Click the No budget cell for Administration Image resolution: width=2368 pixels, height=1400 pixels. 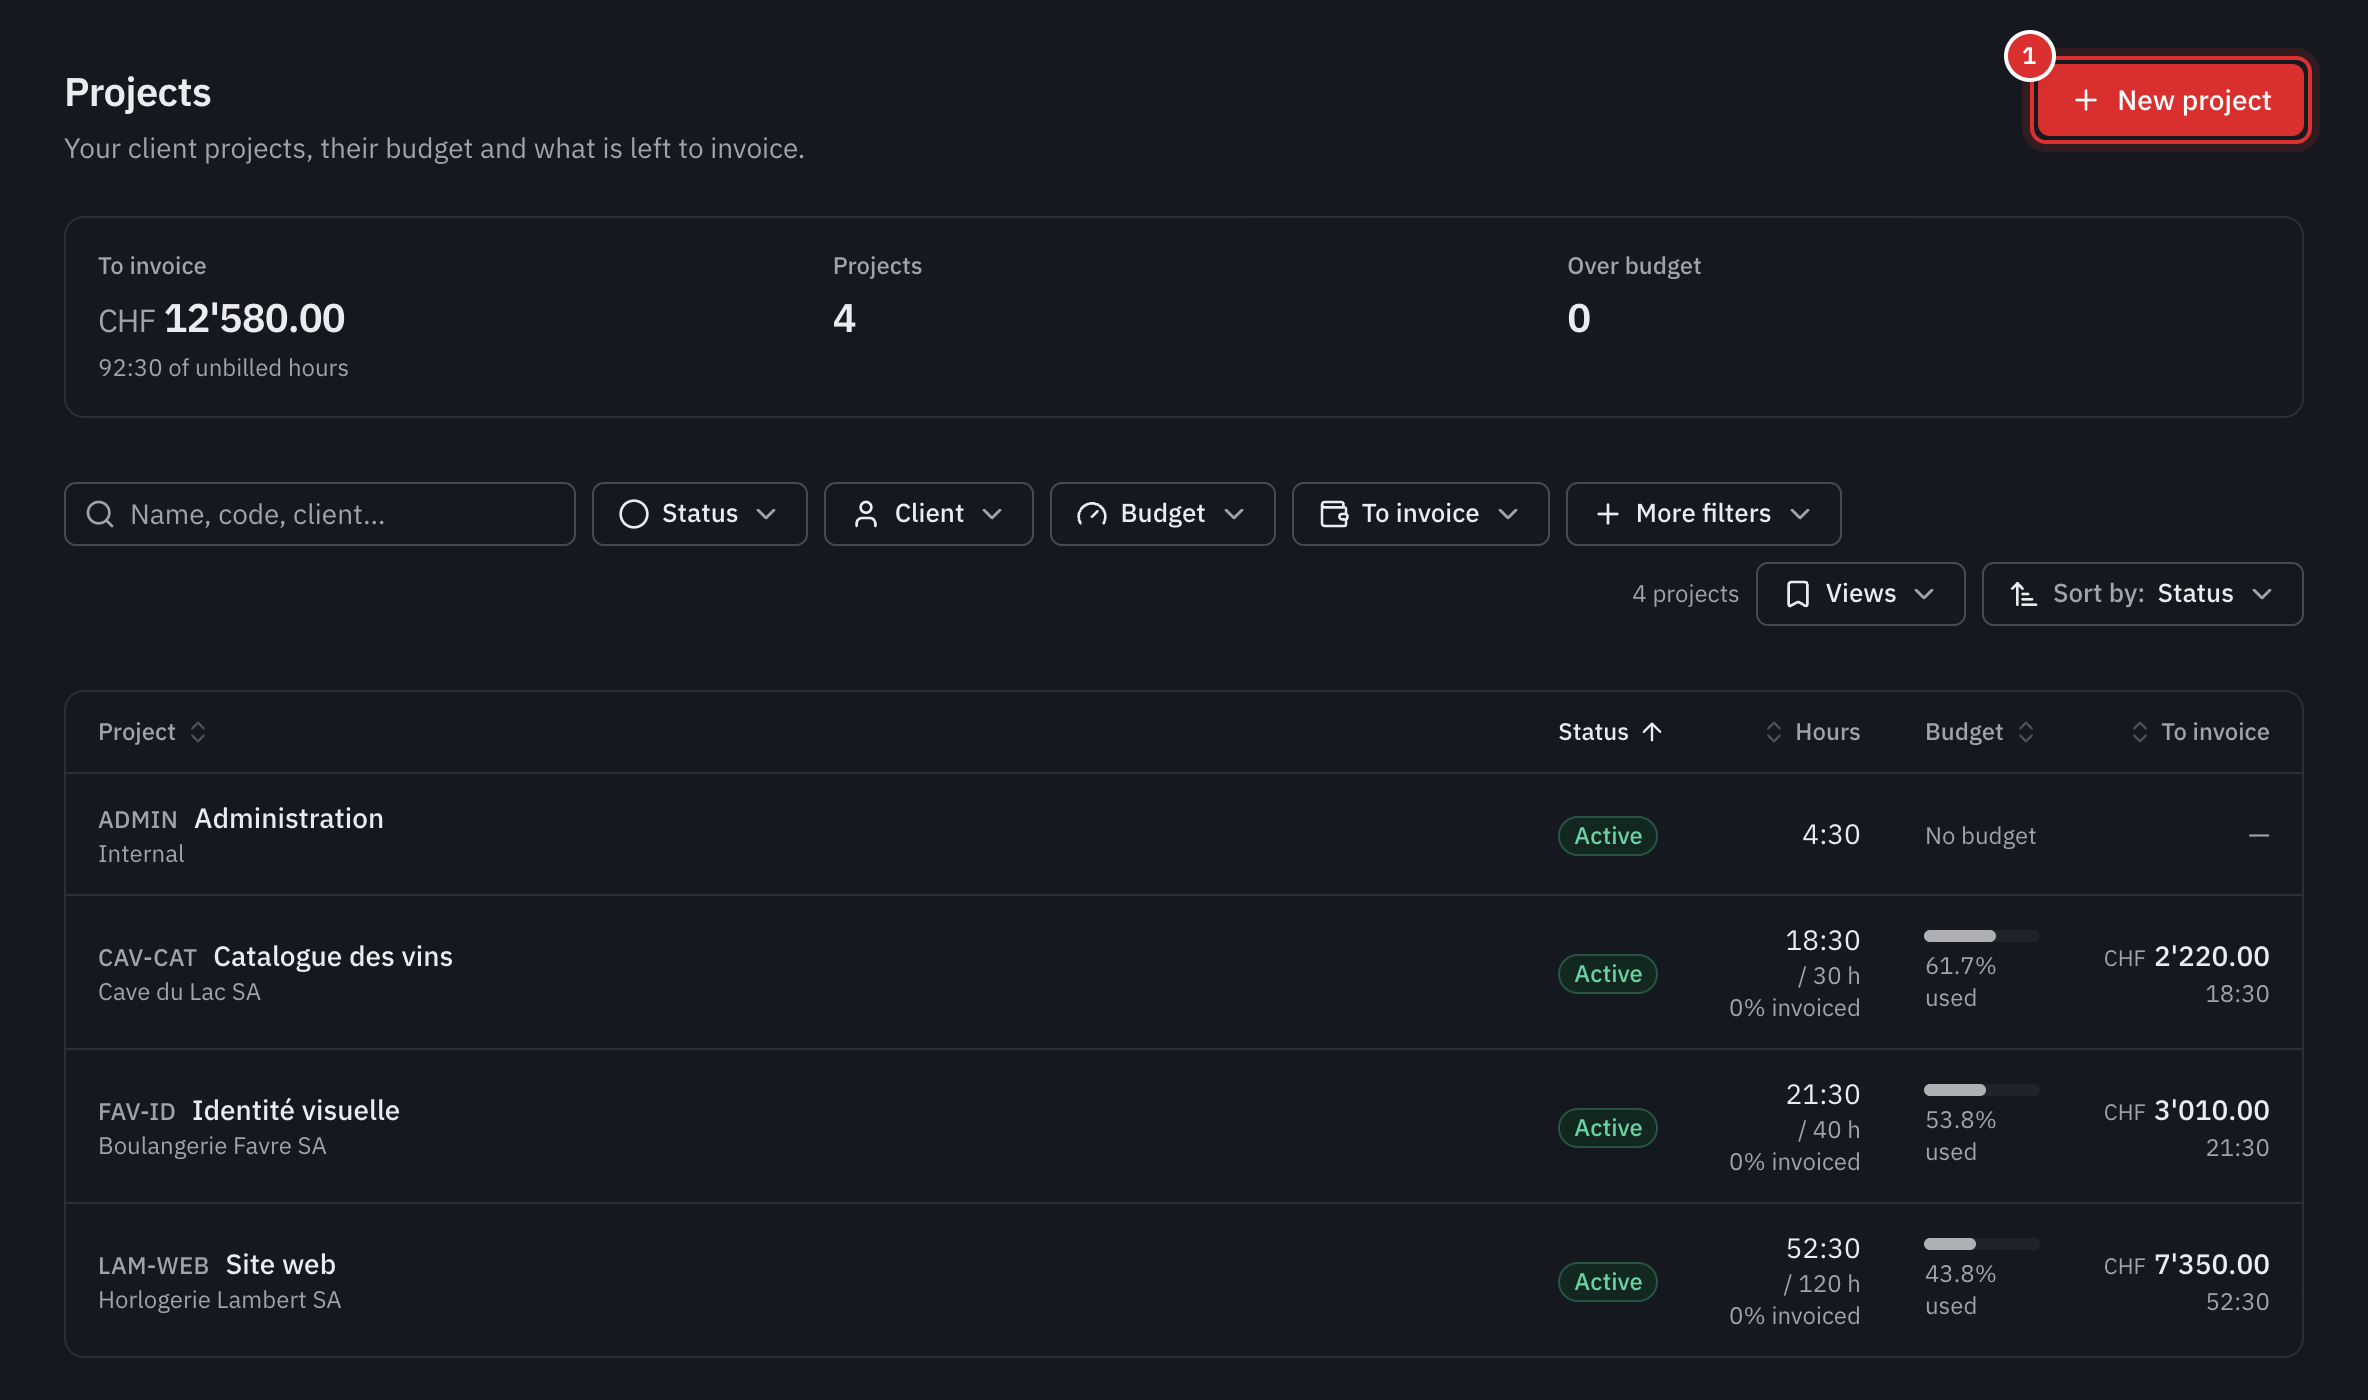pyautogui.click(x=1980, y=836)
